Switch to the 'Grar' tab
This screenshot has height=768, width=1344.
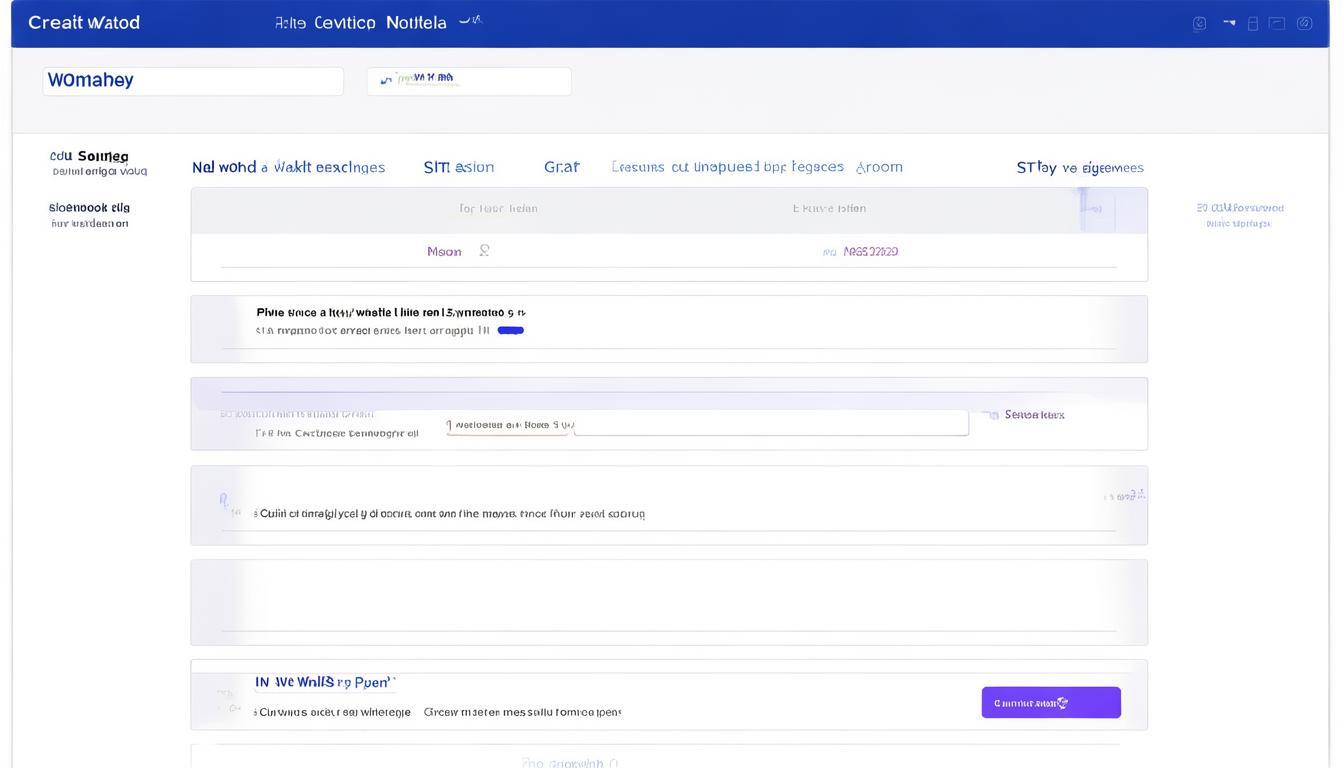[561, 167]
